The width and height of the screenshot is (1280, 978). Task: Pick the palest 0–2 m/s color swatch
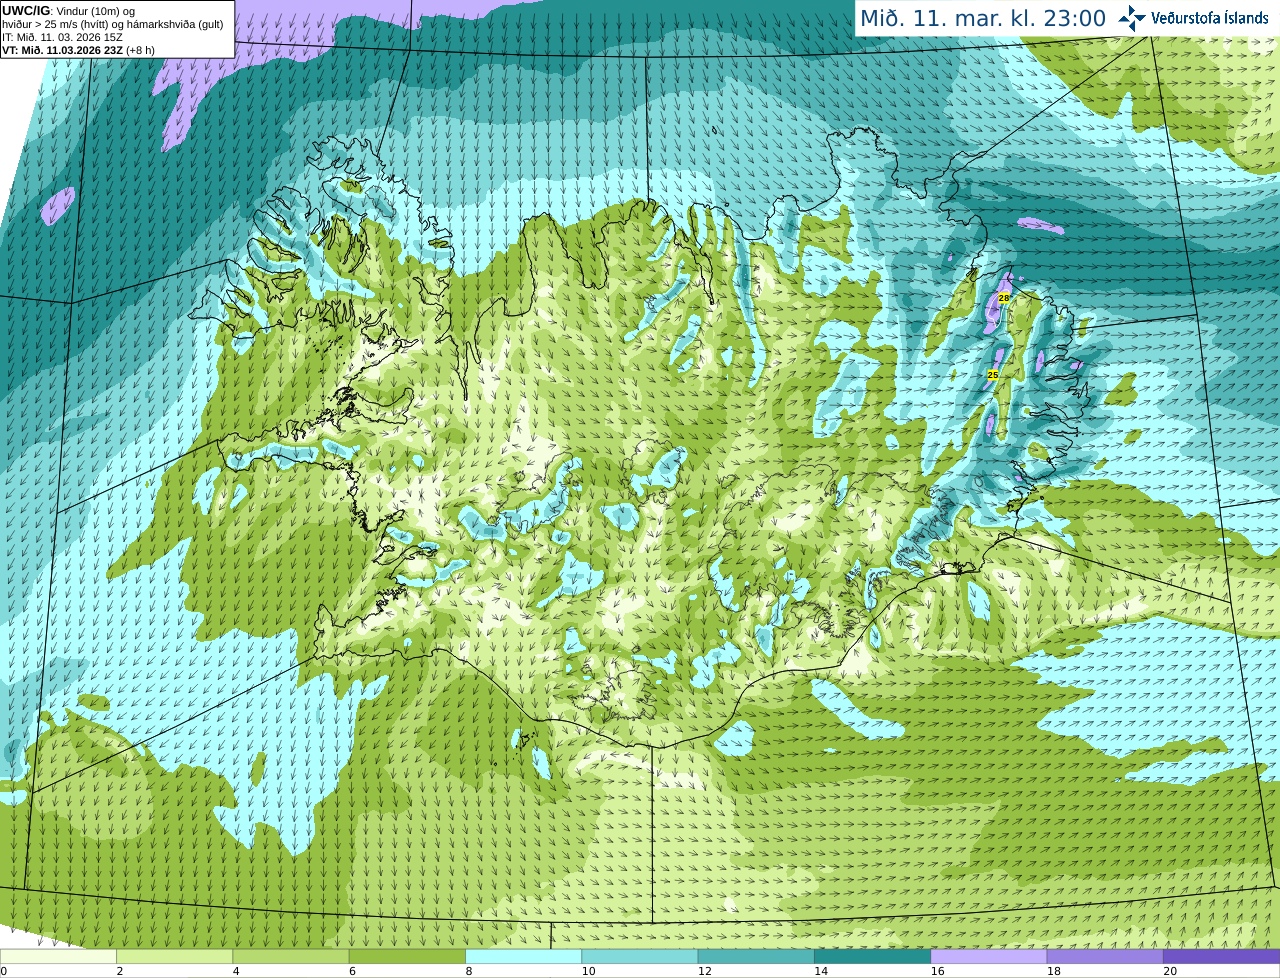pos(58,957)
